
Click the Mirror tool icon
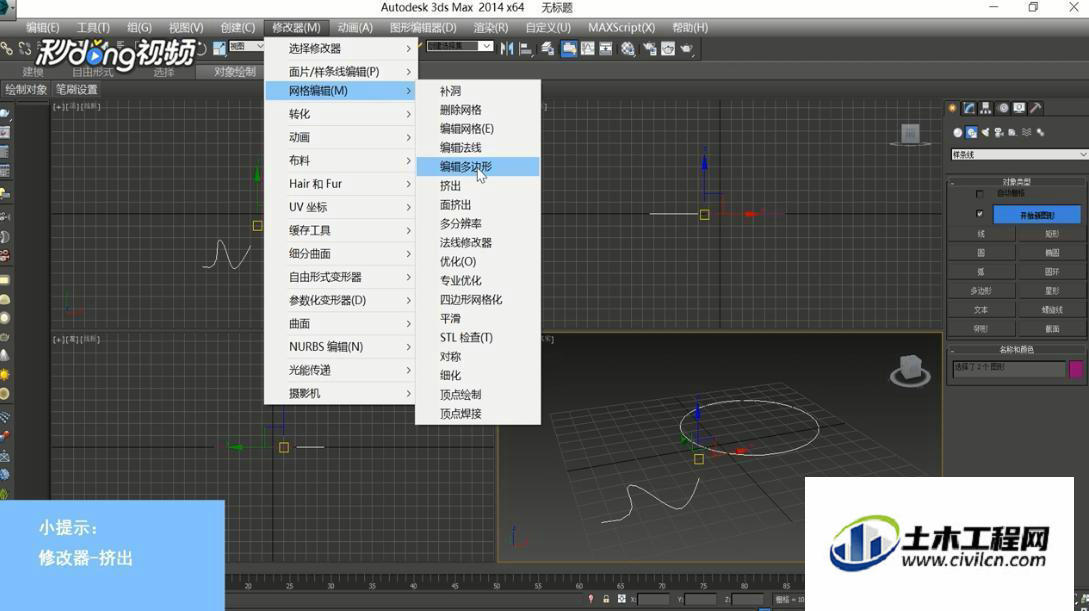coord(507,49)
